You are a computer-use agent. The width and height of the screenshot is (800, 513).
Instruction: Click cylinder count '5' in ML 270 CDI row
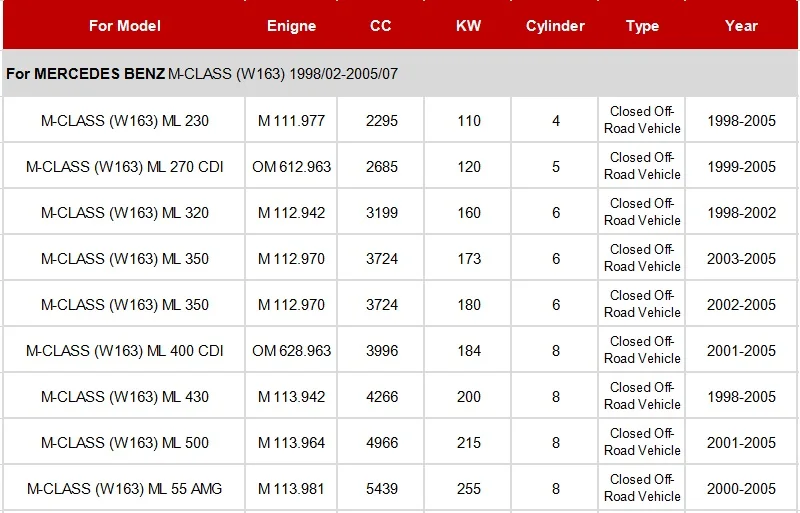tap(556, 166)
